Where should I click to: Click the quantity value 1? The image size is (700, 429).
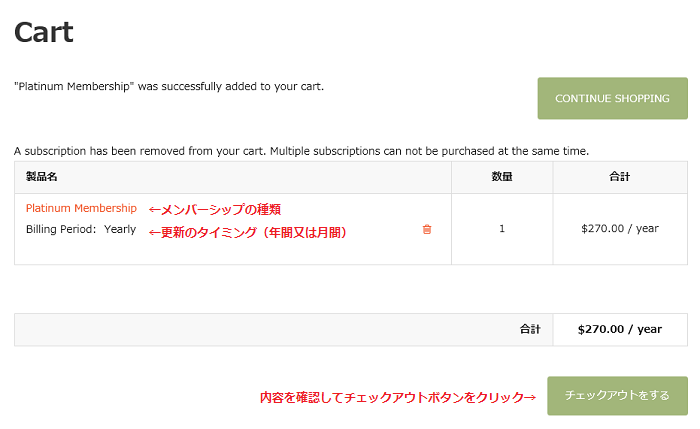click(x=502, y=229)
